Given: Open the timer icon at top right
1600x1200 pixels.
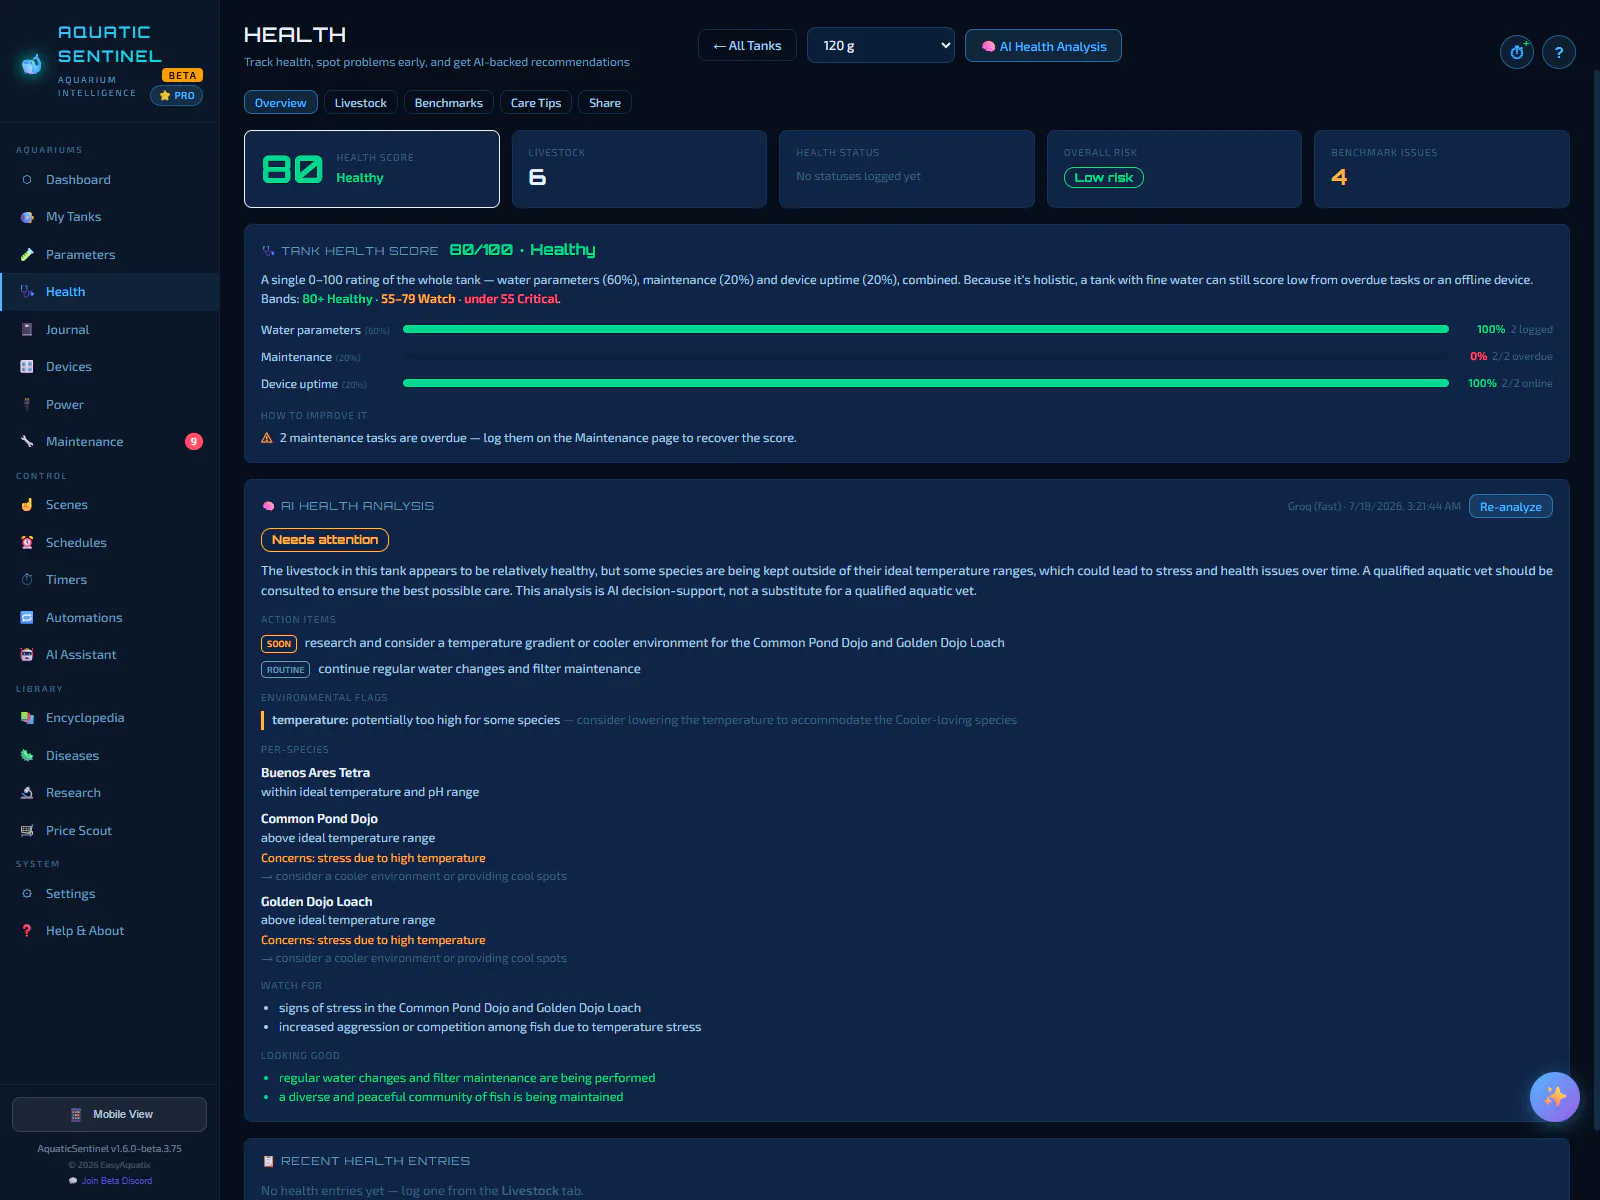Looking at the screenshot, I should 1517,52.
